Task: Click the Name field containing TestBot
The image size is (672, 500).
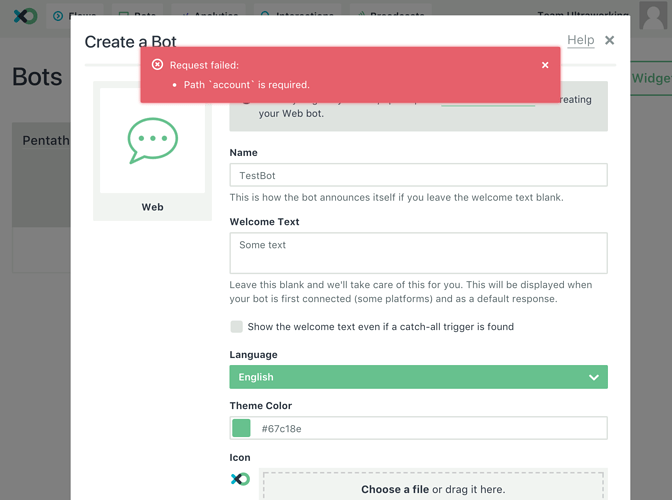Action: (x=418, y=175)
